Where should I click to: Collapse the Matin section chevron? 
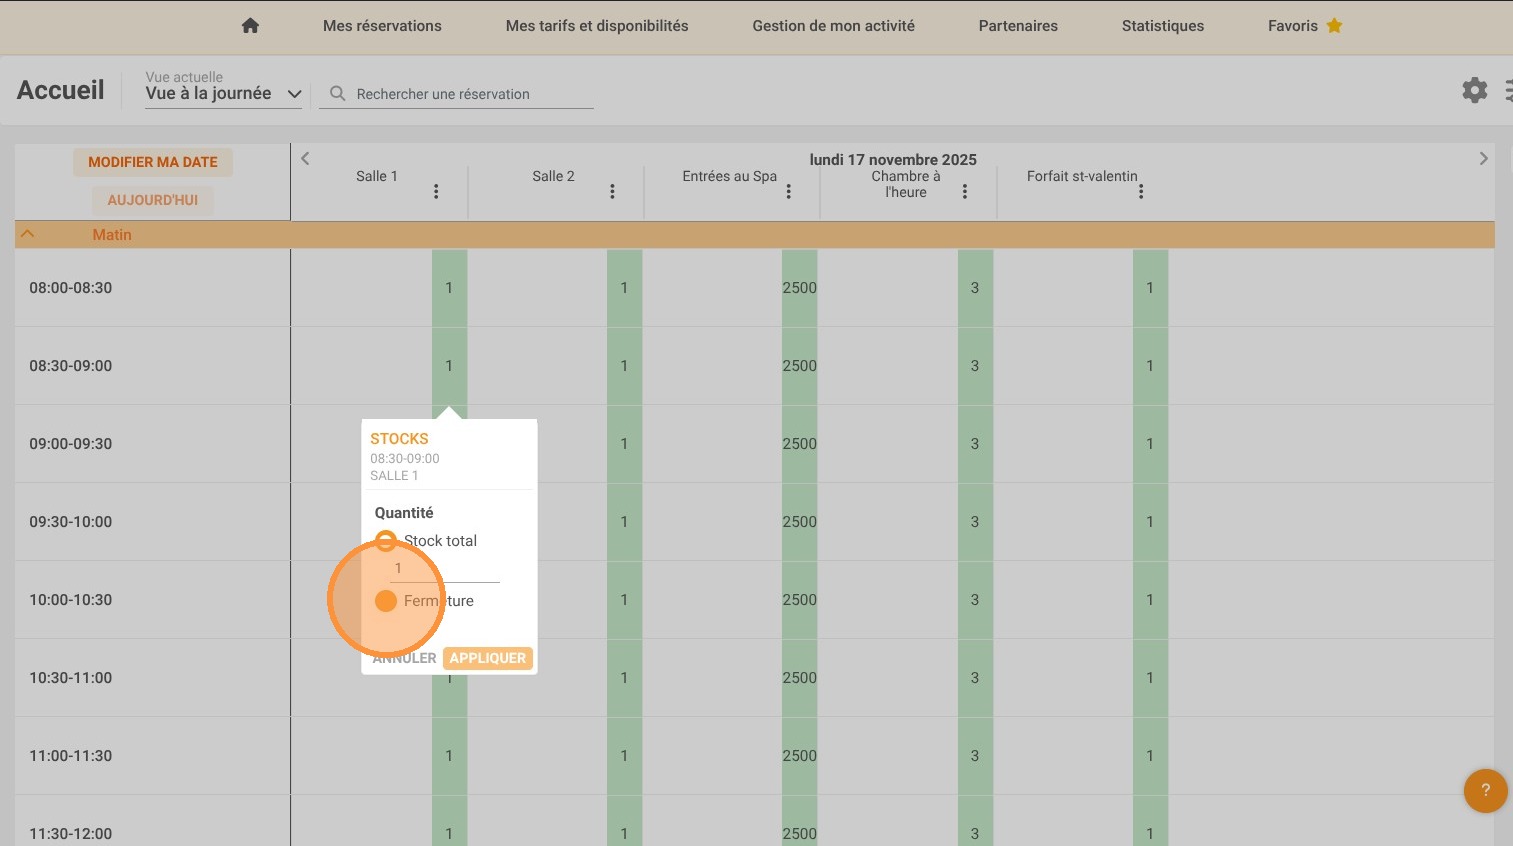pos(28,234)
